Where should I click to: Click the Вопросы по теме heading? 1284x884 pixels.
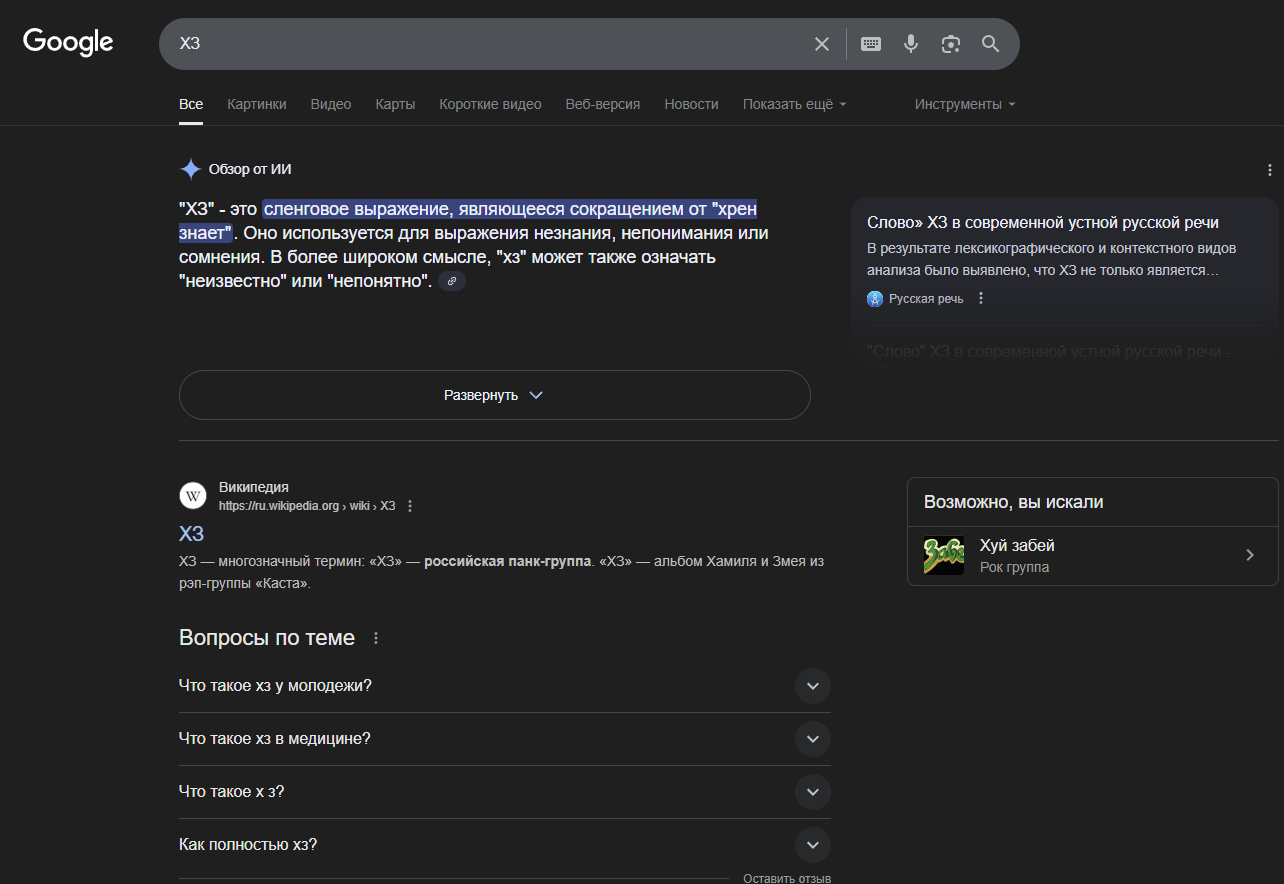tap(267, 638)
